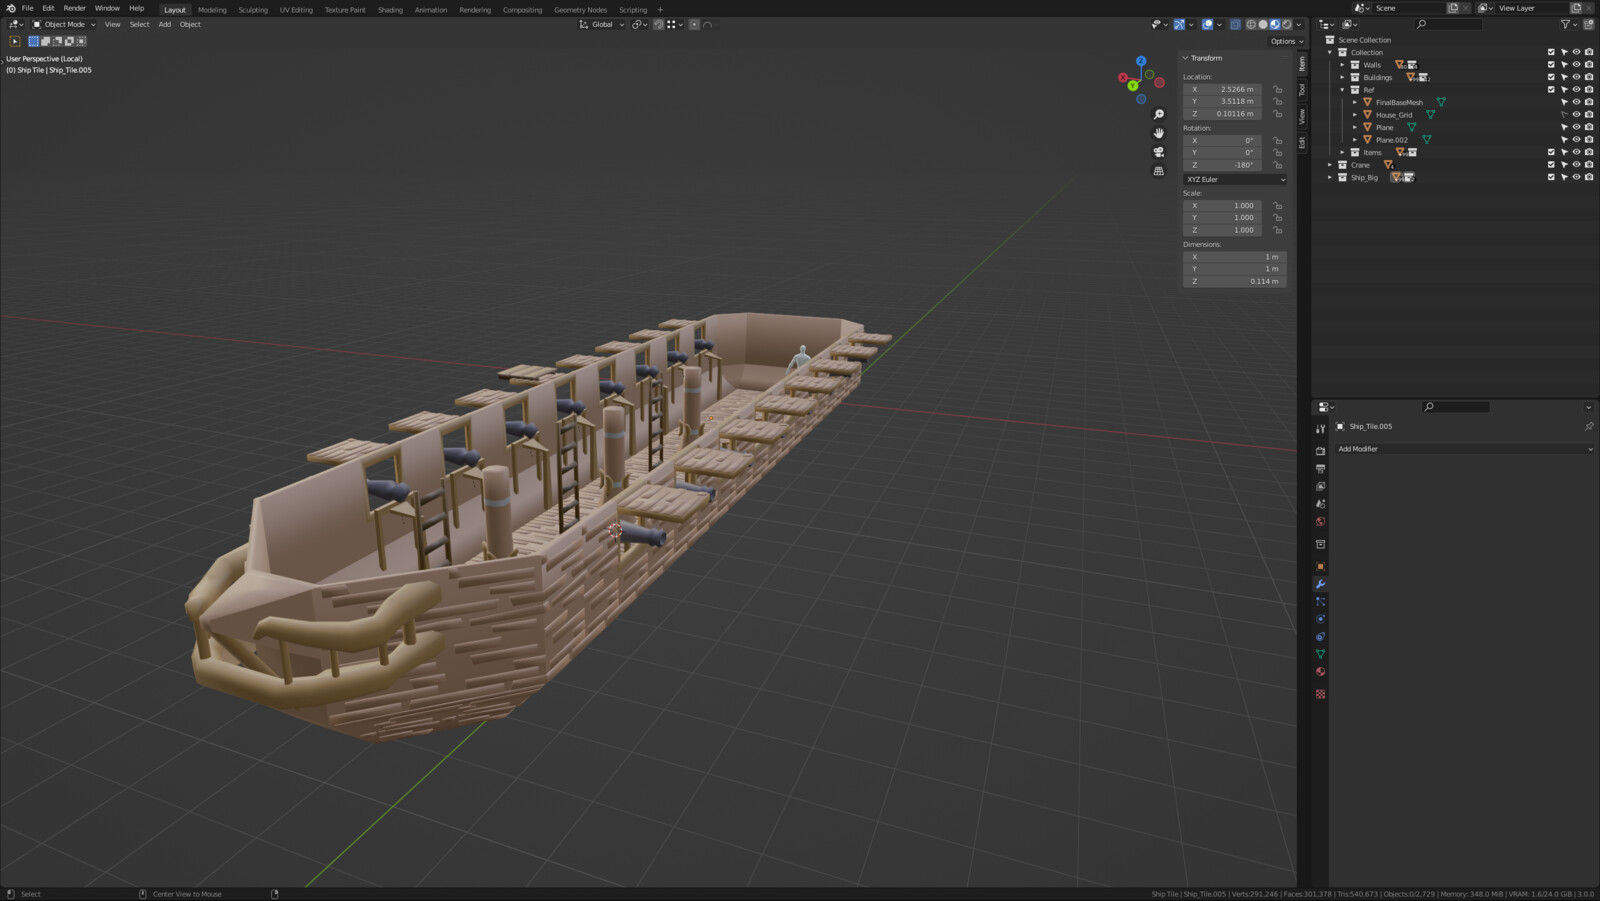Image resolution: width=1600 pixels, height=901 pixels.
Task: Open the sidebar View tab
Action: 1302,116
